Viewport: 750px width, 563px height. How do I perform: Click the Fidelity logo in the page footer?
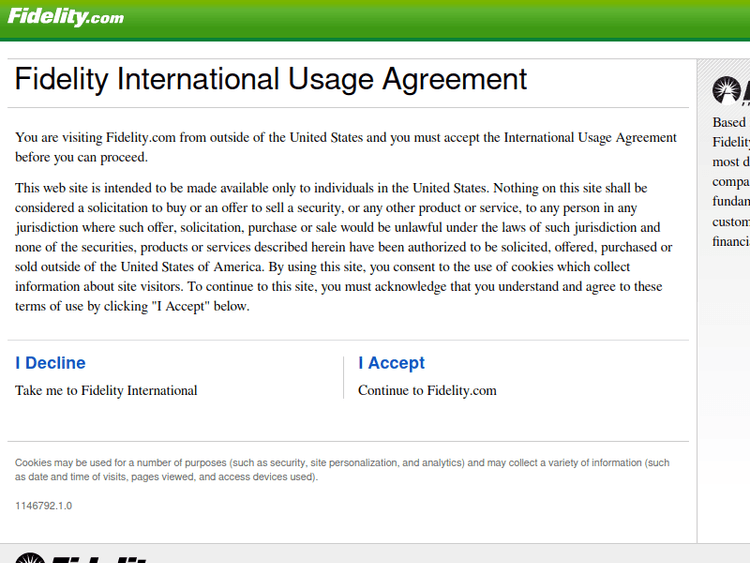tap(80, 556)
